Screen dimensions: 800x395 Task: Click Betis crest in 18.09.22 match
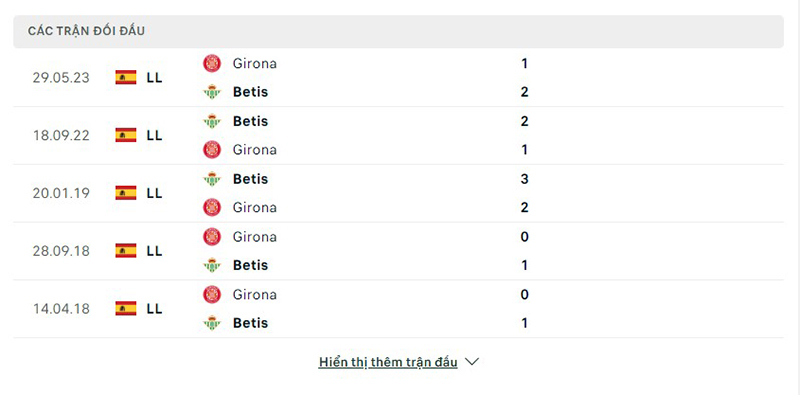click(x=212, y=121)
